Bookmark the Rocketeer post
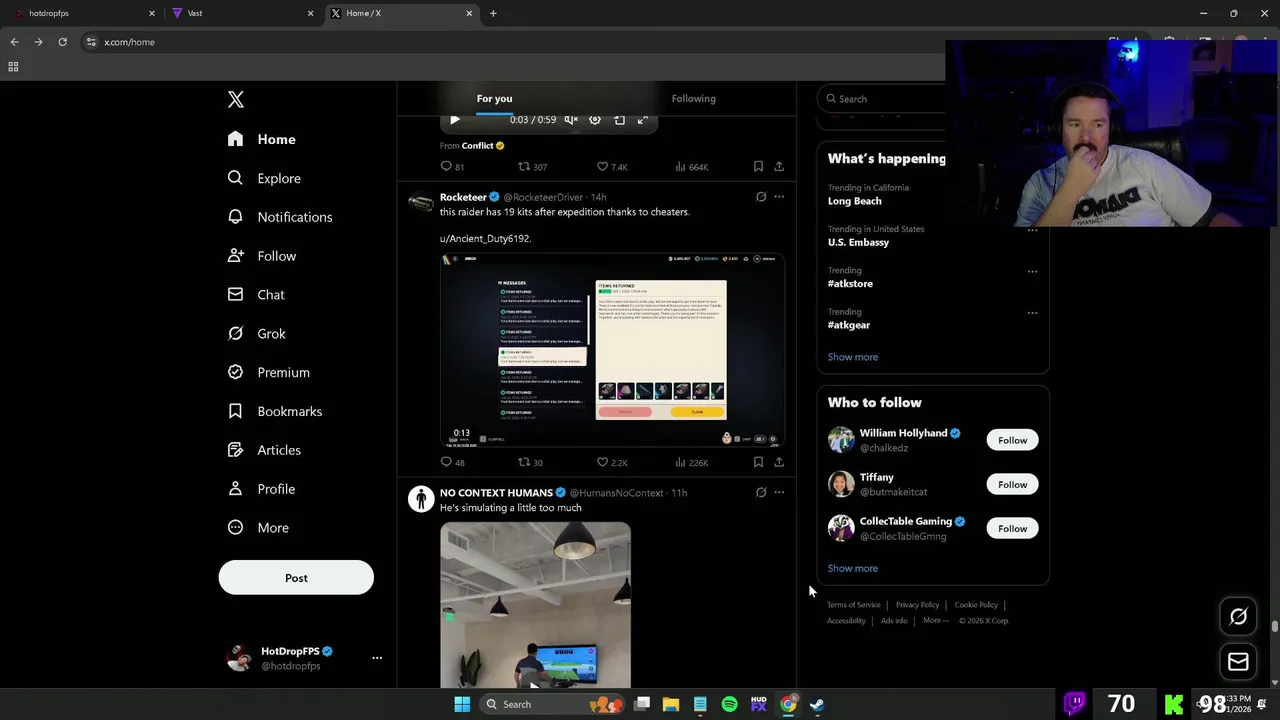Viewport: 1280px width, 720px height. [x=758, y=462]
